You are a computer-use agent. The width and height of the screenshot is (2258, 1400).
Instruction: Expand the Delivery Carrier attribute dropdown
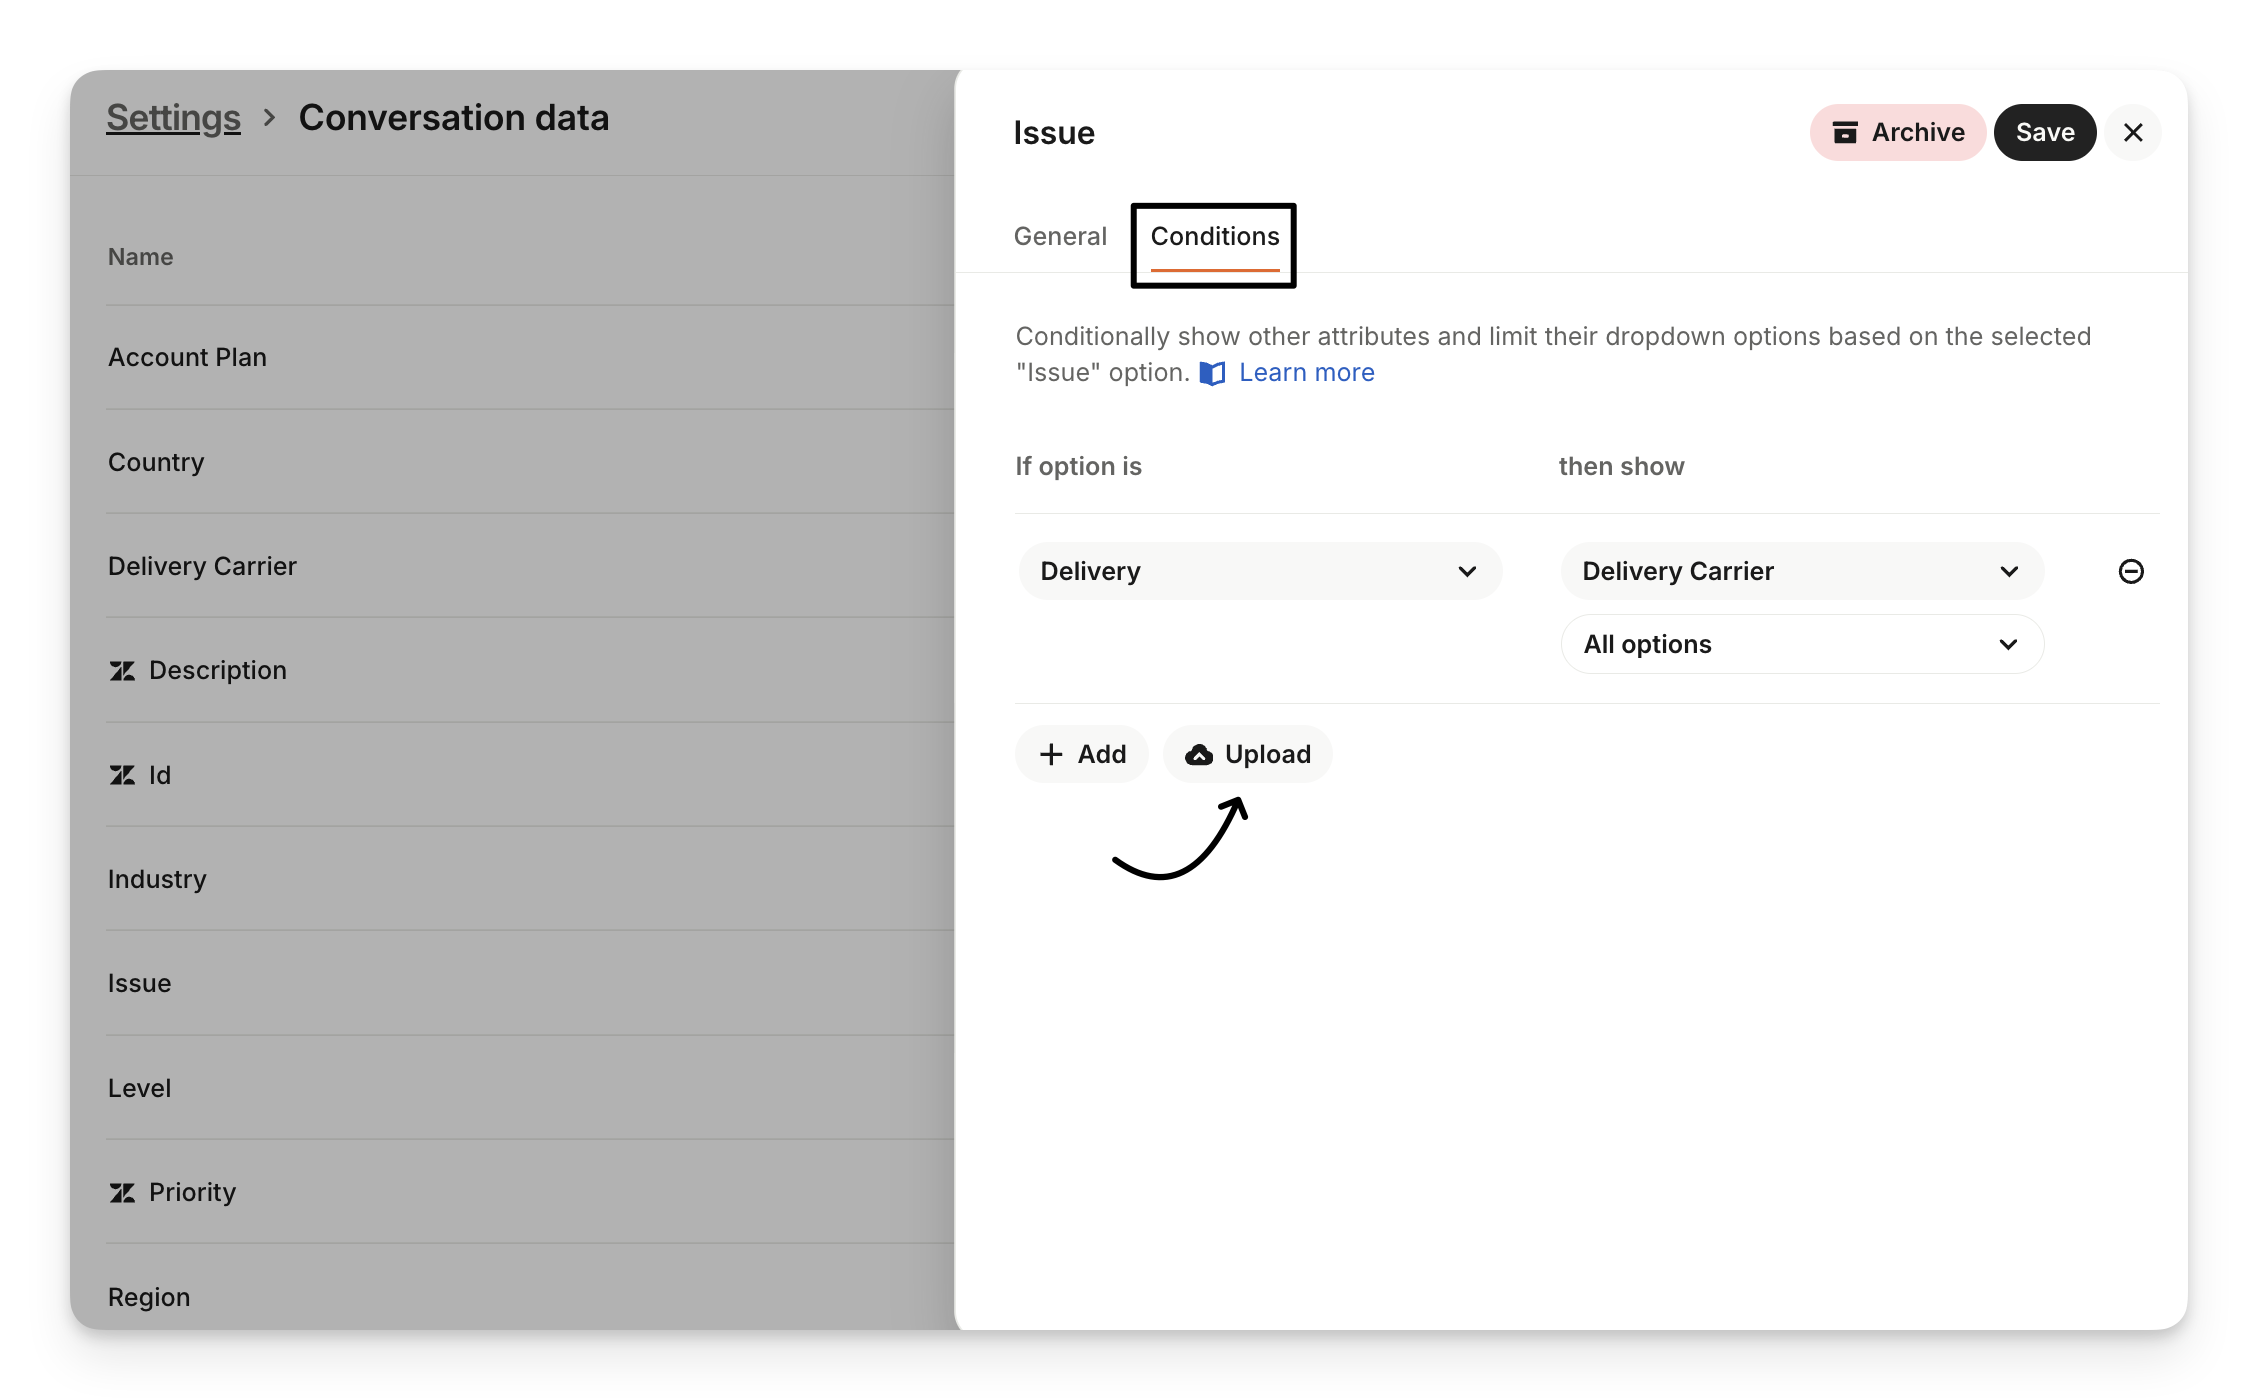(1802, 571)
